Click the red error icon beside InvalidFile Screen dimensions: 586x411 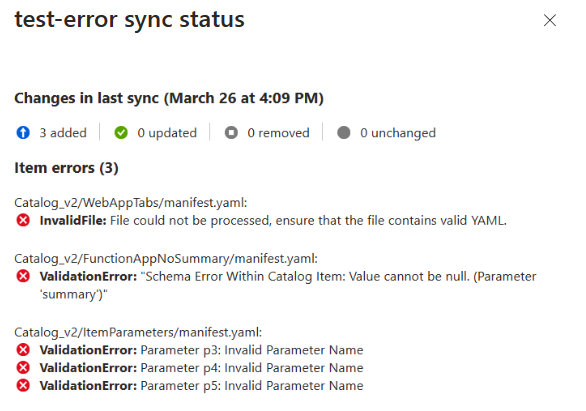(23, 220)
